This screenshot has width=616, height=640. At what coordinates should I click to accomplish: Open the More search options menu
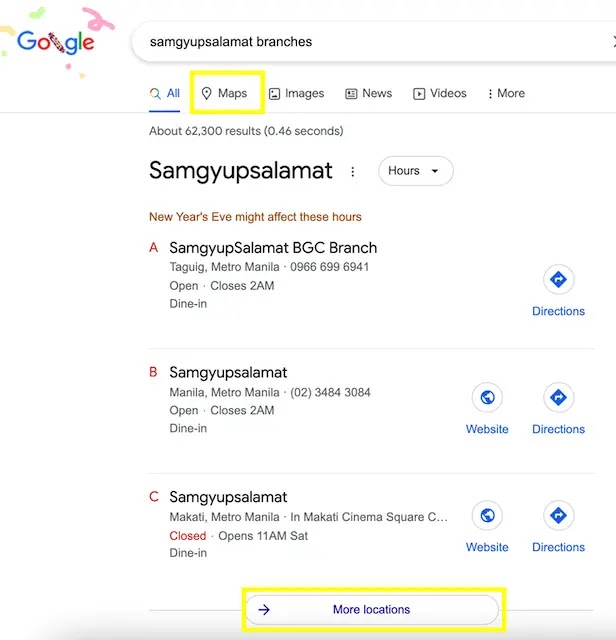(506, 93)
